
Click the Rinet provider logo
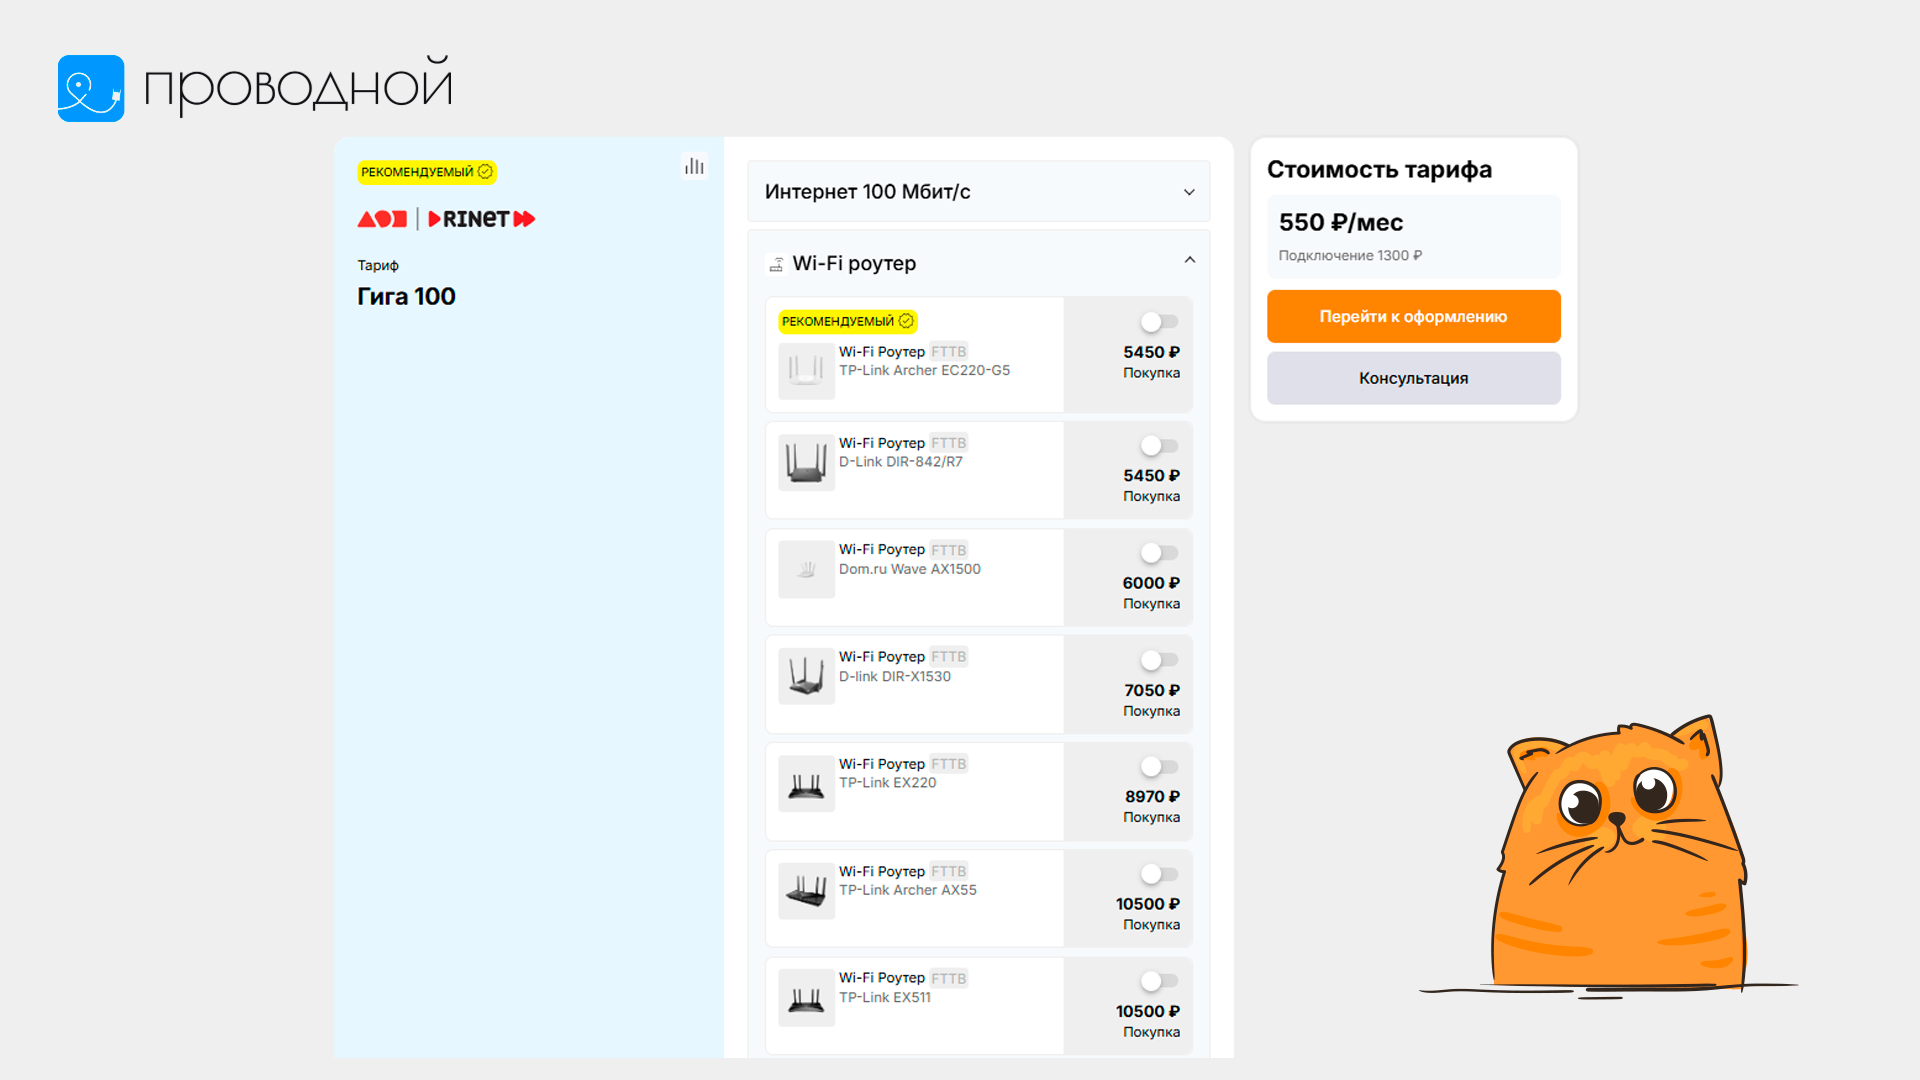[482, 219]
